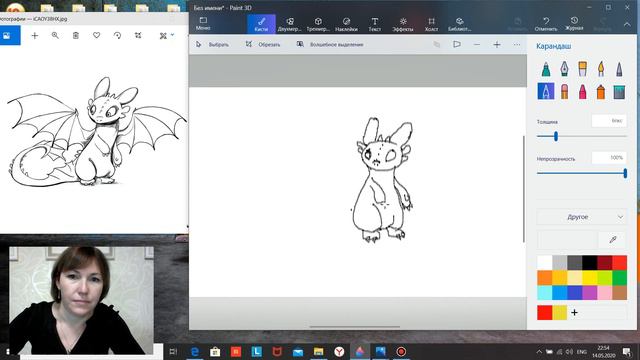Open the Текст text tab
The image size is (640, 360).
tap(374, 24)
